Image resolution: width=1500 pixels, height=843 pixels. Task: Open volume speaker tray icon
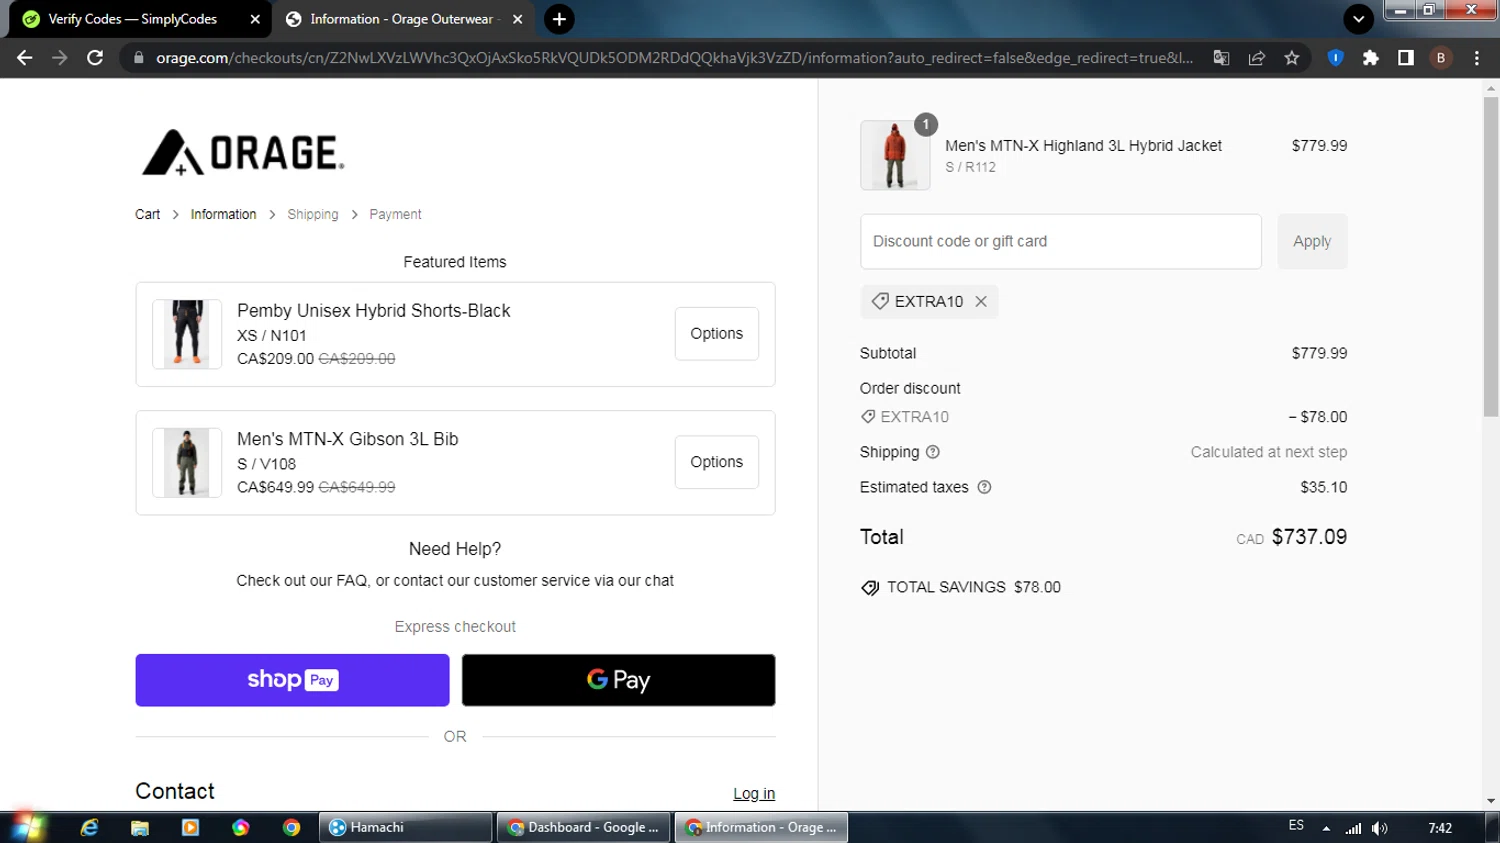point(1380,828)
